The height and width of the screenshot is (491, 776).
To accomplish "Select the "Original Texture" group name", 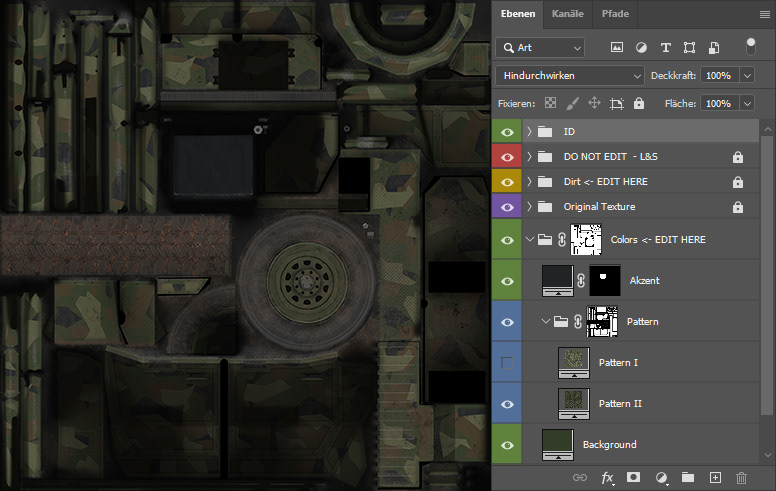I will point(599,206).
